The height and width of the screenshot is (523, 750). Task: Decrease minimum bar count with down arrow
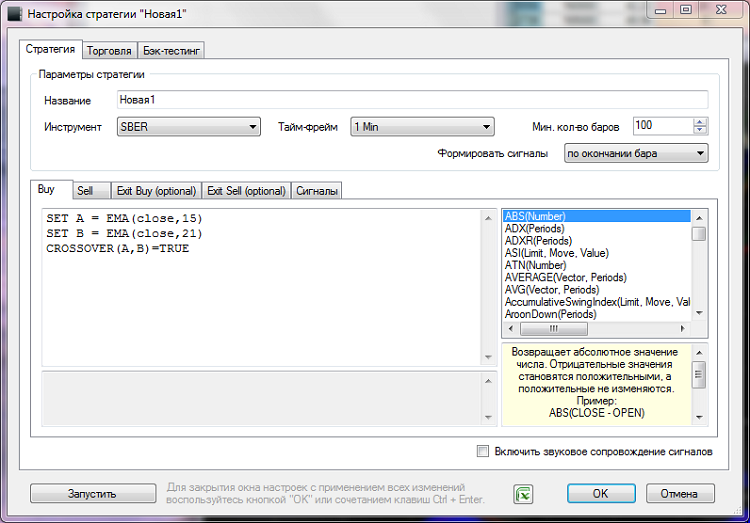pyautogui.click(x=700, y=131)
